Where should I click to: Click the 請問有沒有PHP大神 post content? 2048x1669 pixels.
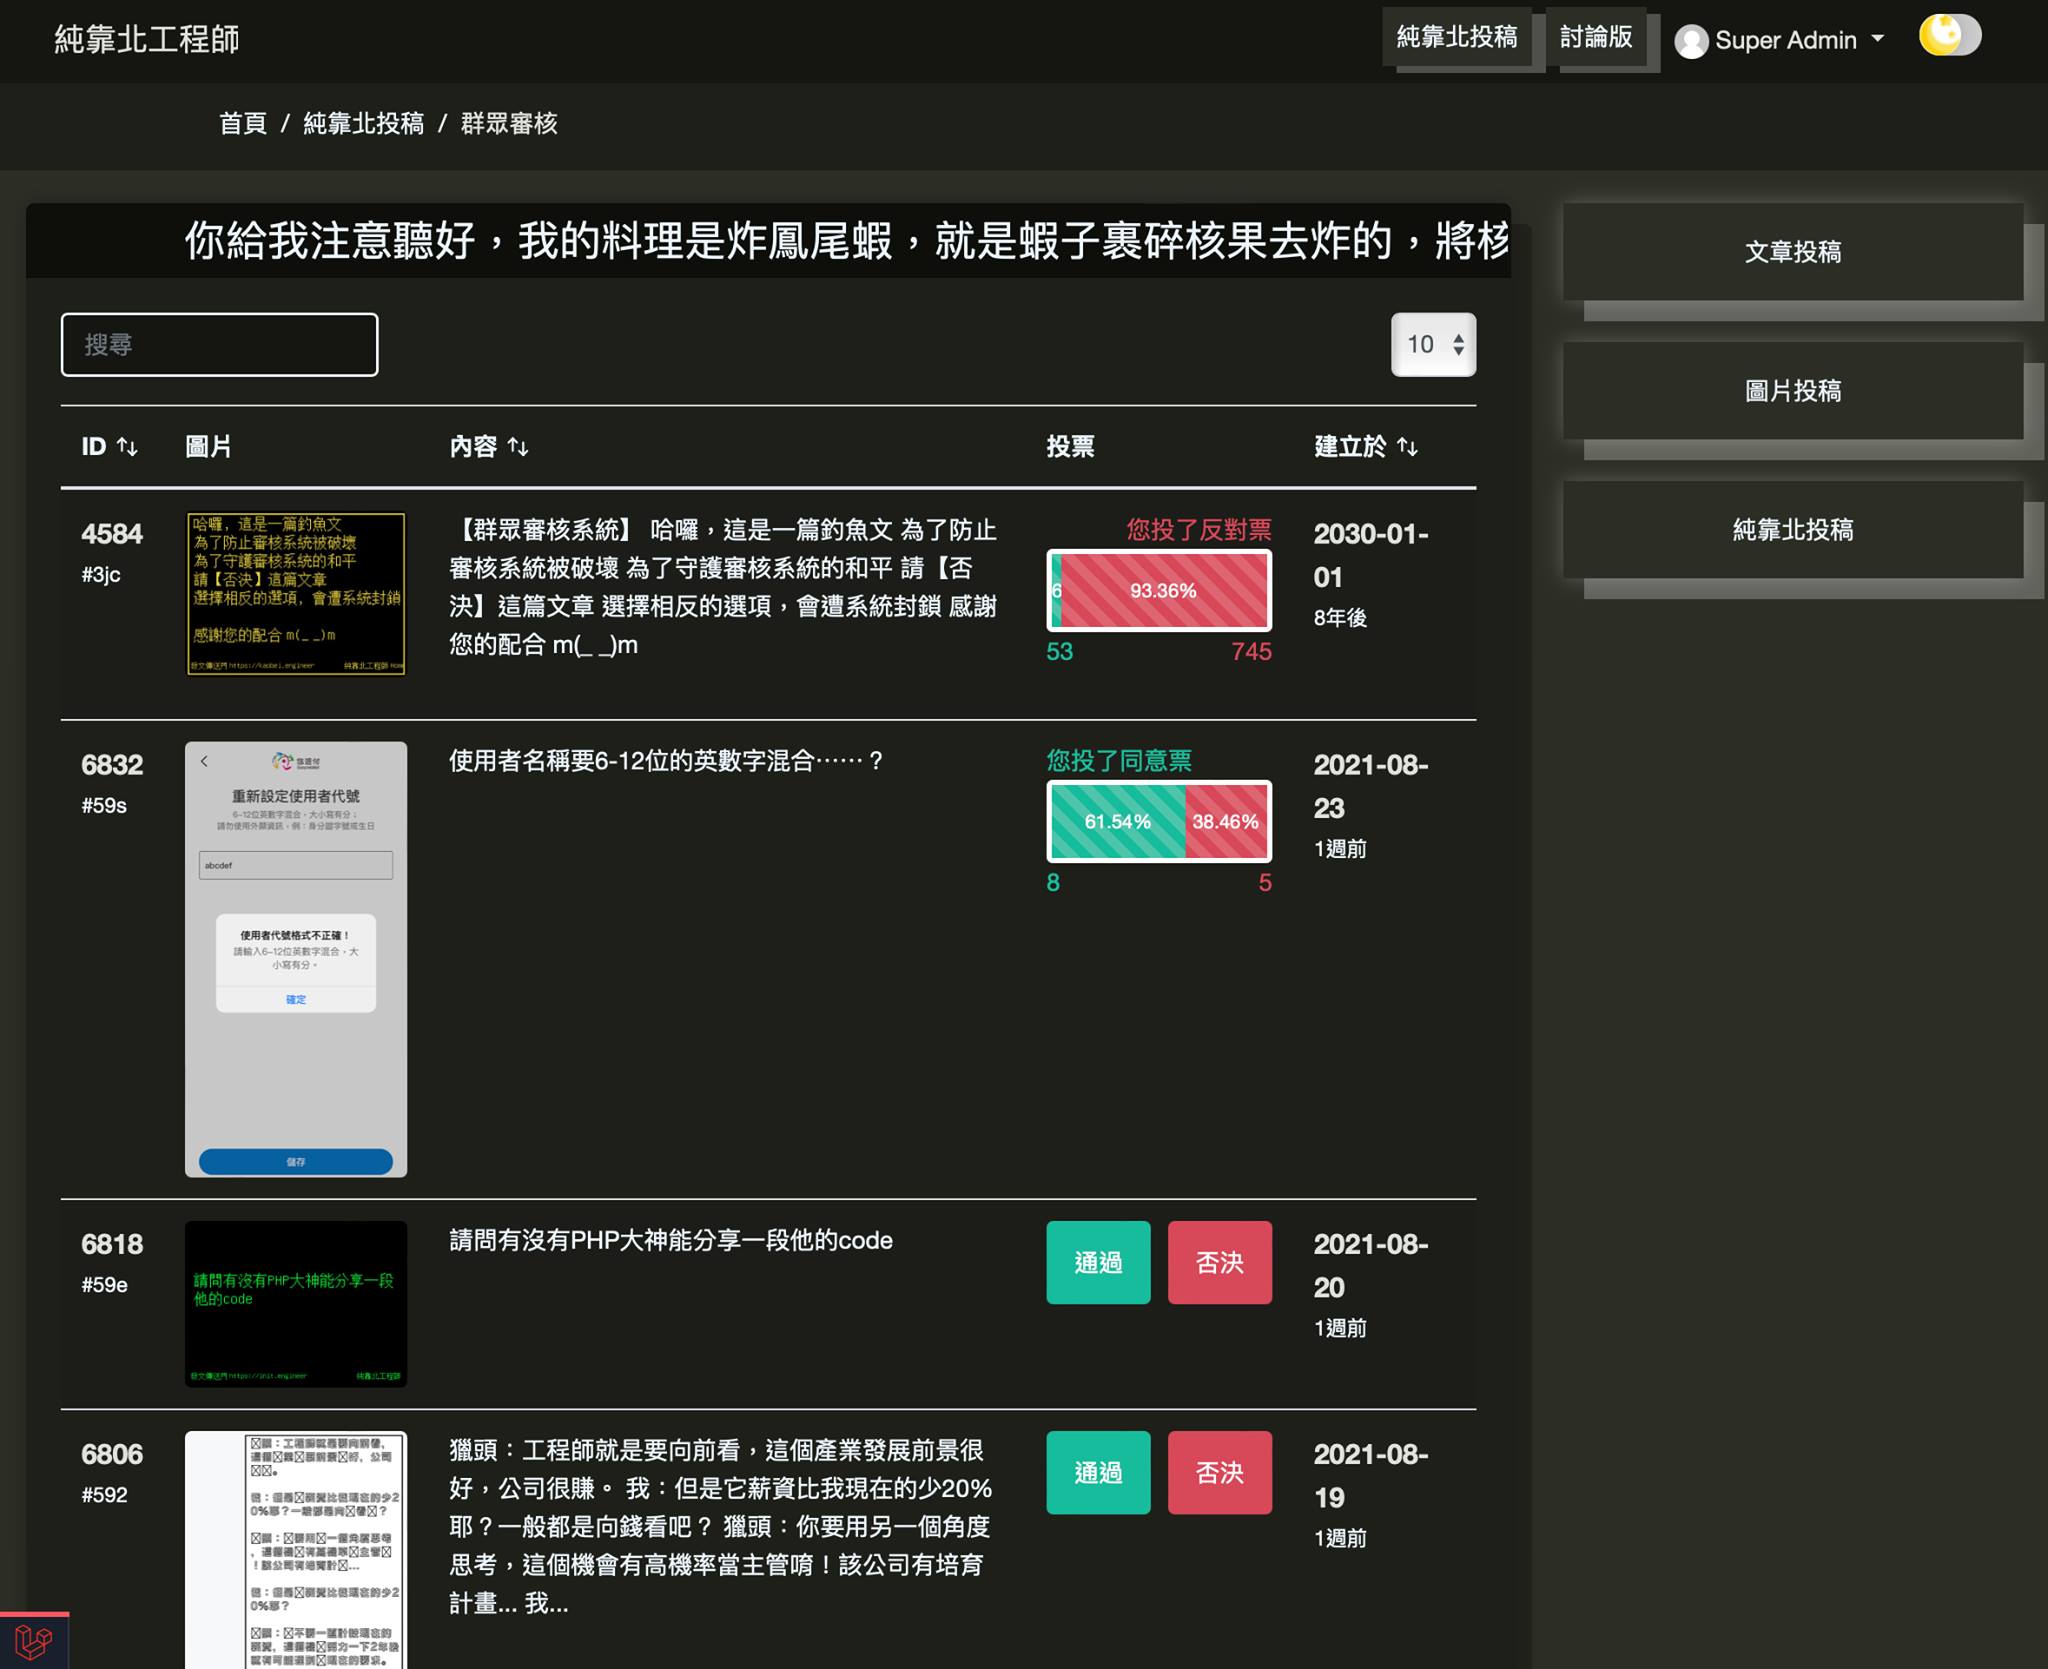[671, 1241]
